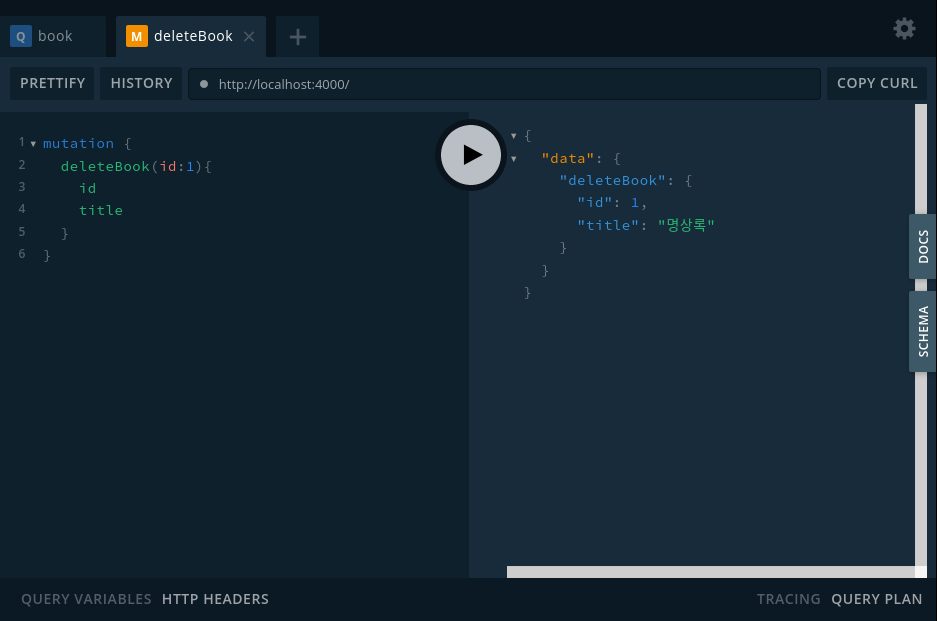Collapse the mutation block fold arrow
The image size is (937, 621).
pos(33,144)
